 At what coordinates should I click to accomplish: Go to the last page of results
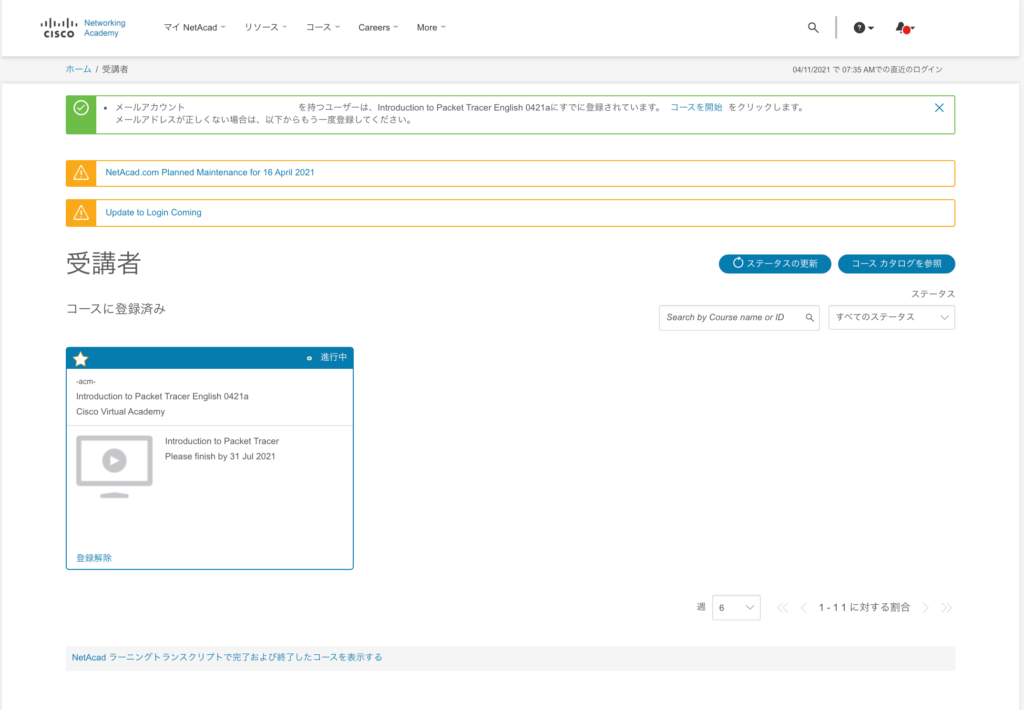pos(946,607)
